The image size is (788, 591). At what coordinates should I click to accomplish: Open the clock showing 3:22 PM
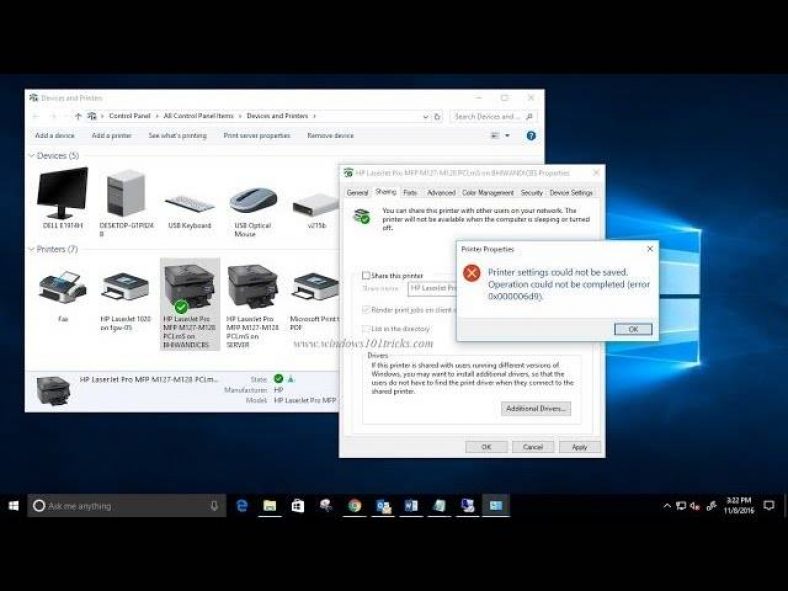(x=739, y=506)
